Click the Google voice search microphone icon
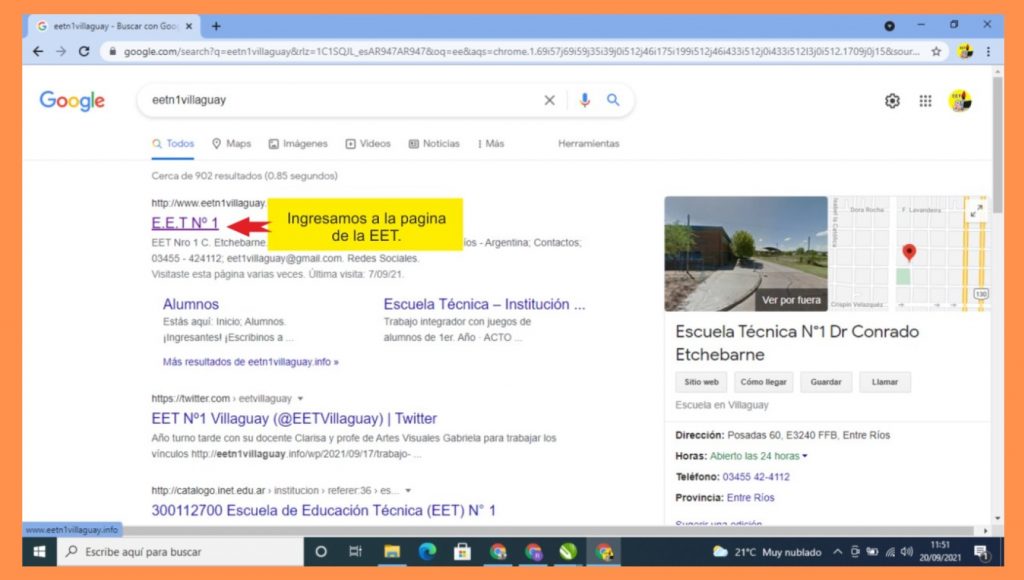 tap(585, 100)
